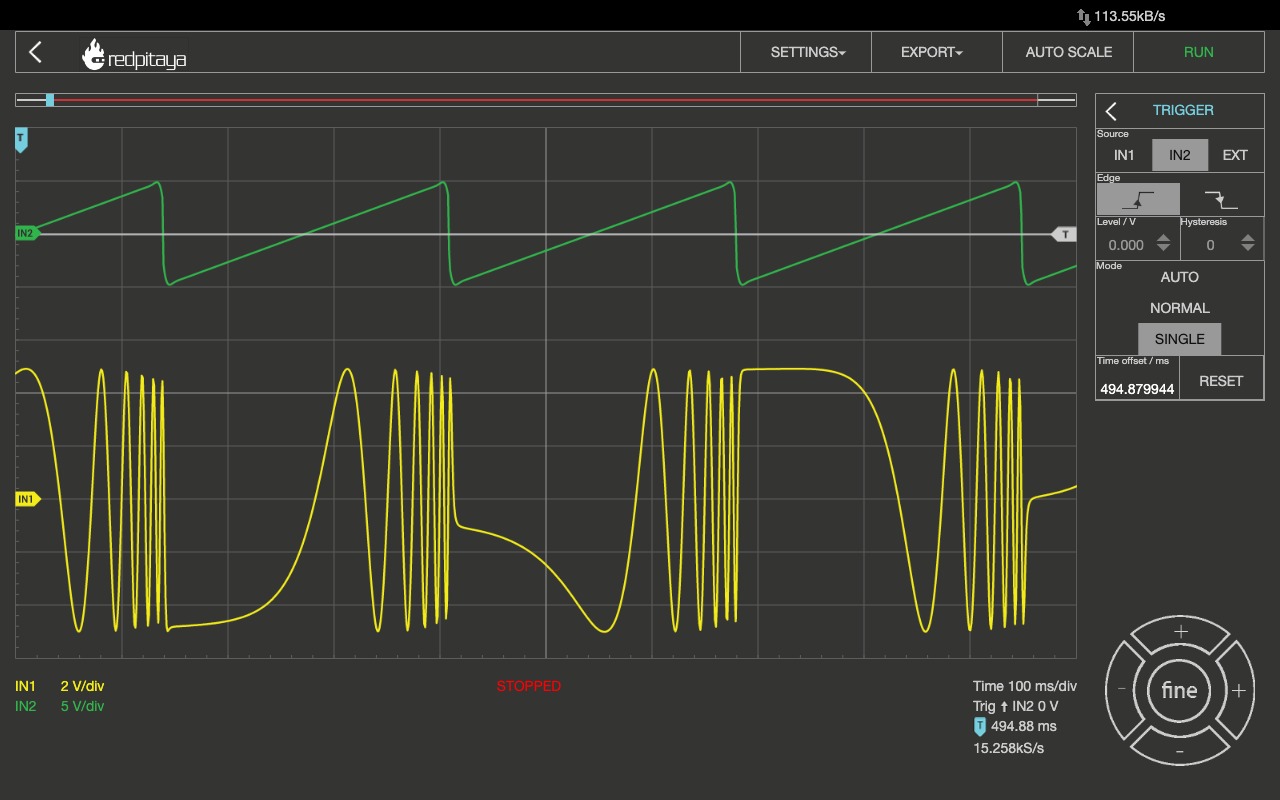
Task: Click the joystick up plus button
Action: pyautogui.click(x=1180, y=632)
